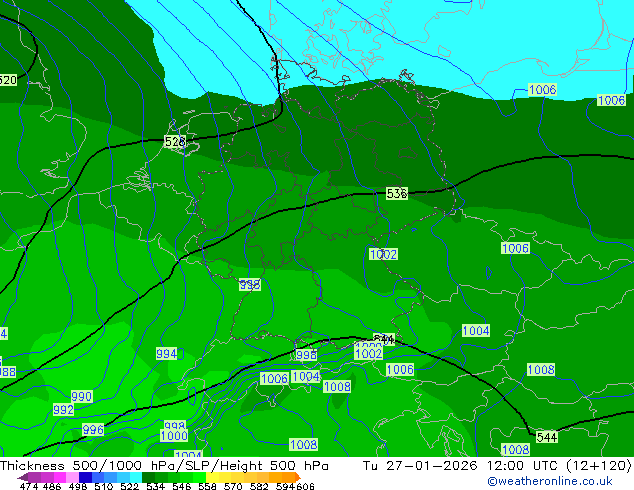634x490 pixels.
Task: Click legend value '546'
Action: pyautogui.click(x=182, y=486)
